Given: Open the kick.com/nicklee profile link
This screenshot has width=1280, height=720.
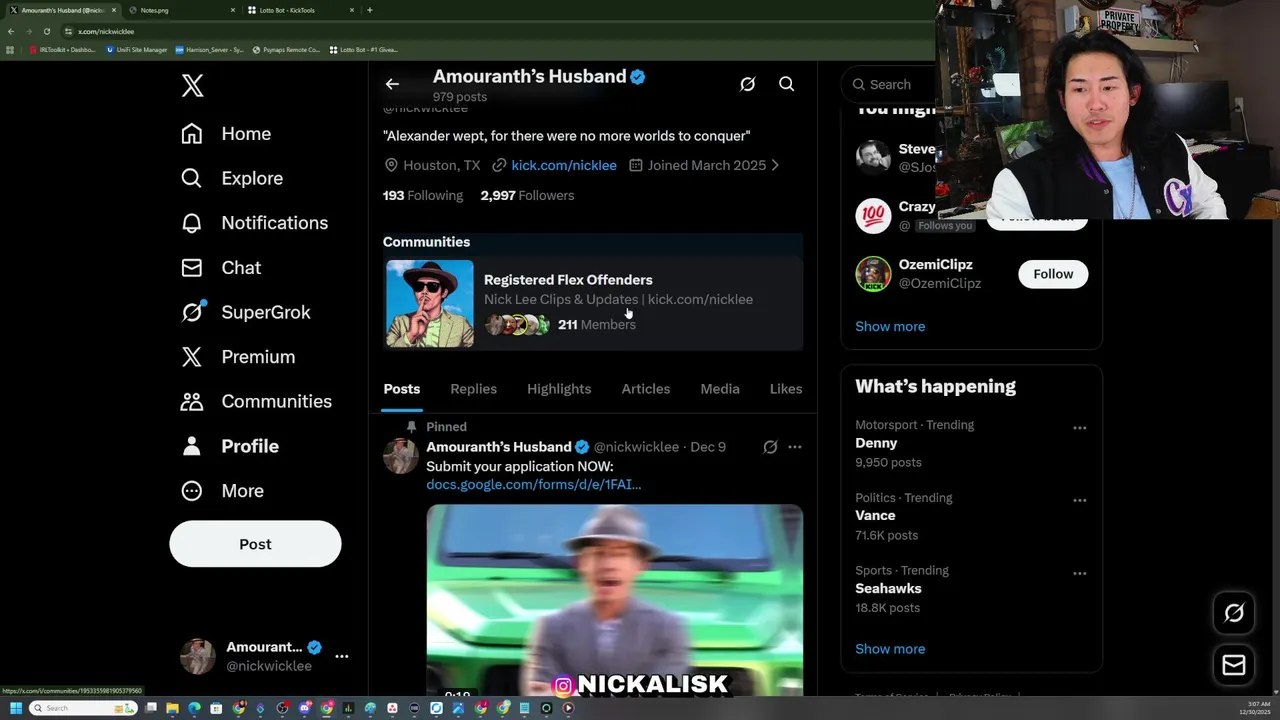Looking at the screenshot, I should [x=564, y=165].
